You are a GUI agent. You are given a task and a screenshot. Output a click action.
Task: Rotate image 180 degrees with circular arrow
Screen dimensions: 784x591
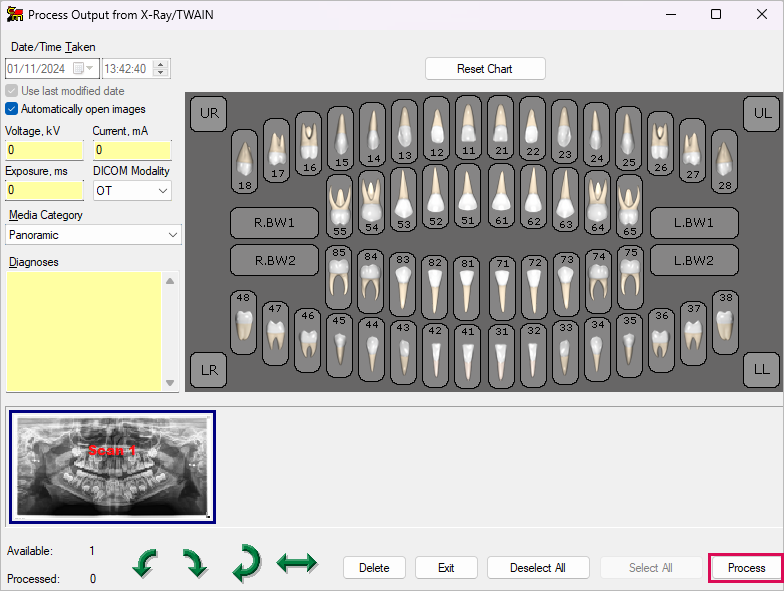pyautogui.click(x=246, y=563)
